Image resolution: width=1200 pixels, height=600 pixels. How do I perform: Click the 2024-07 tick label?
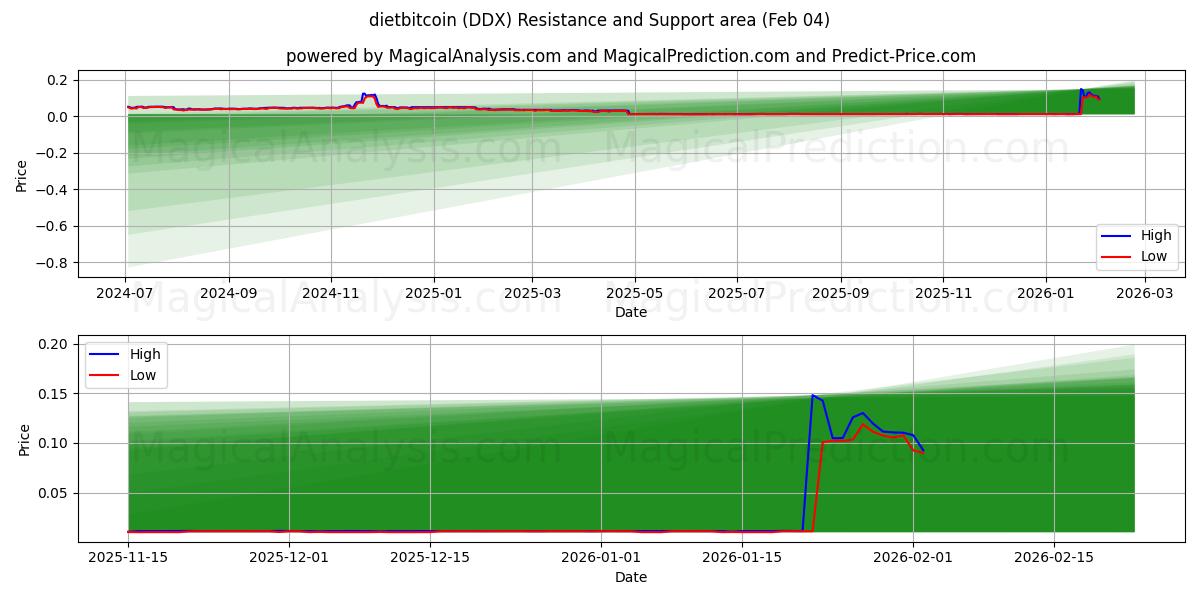pyautogui.click(x=125, y=288)
